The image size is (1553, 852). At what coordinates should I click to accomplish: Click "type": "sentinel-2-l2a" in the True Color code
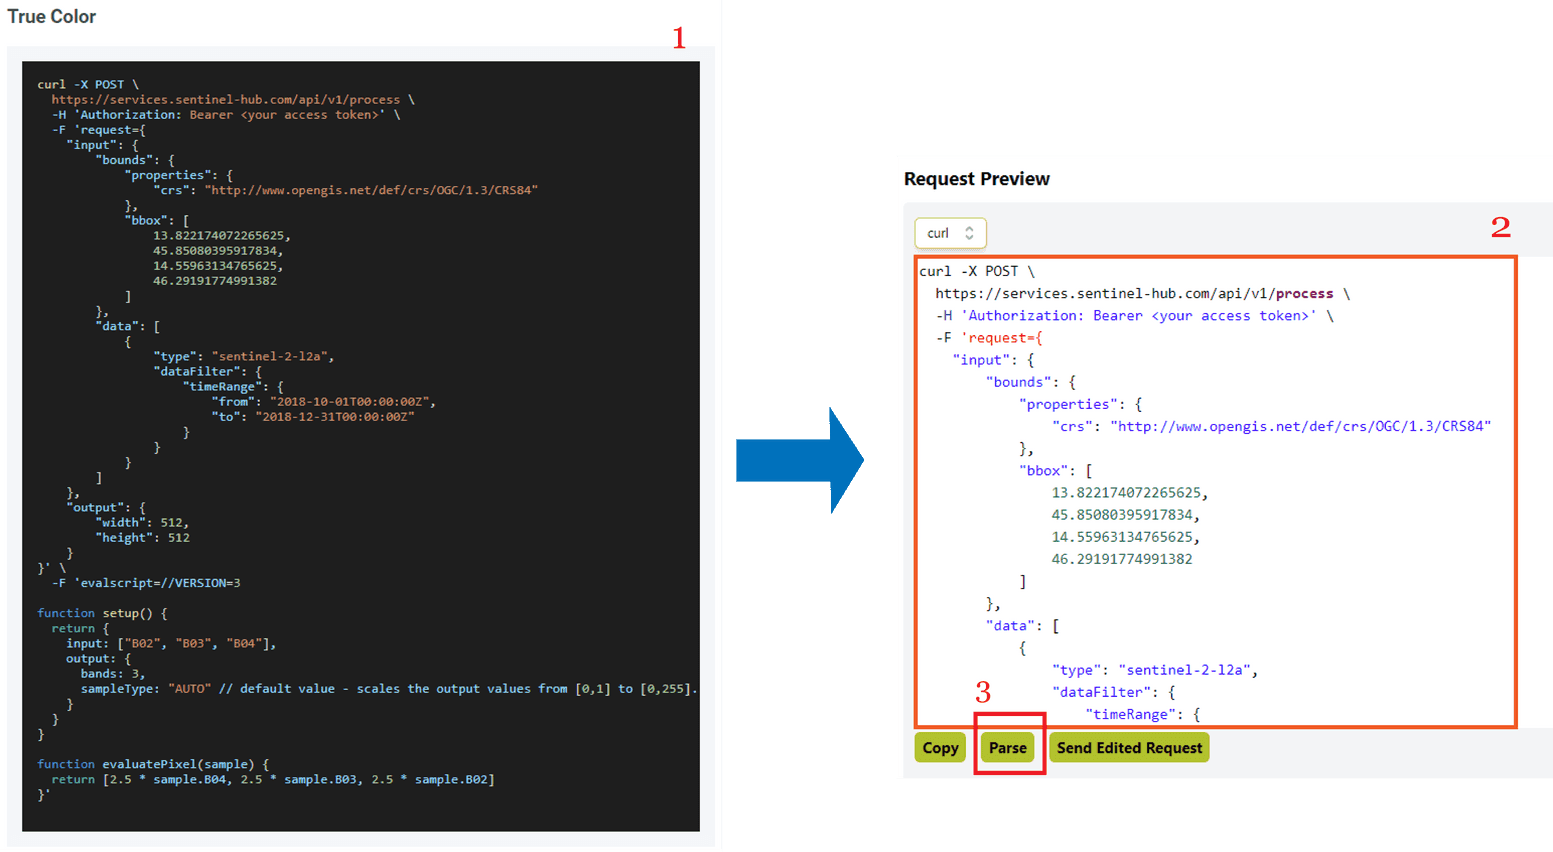pos(244,356)
